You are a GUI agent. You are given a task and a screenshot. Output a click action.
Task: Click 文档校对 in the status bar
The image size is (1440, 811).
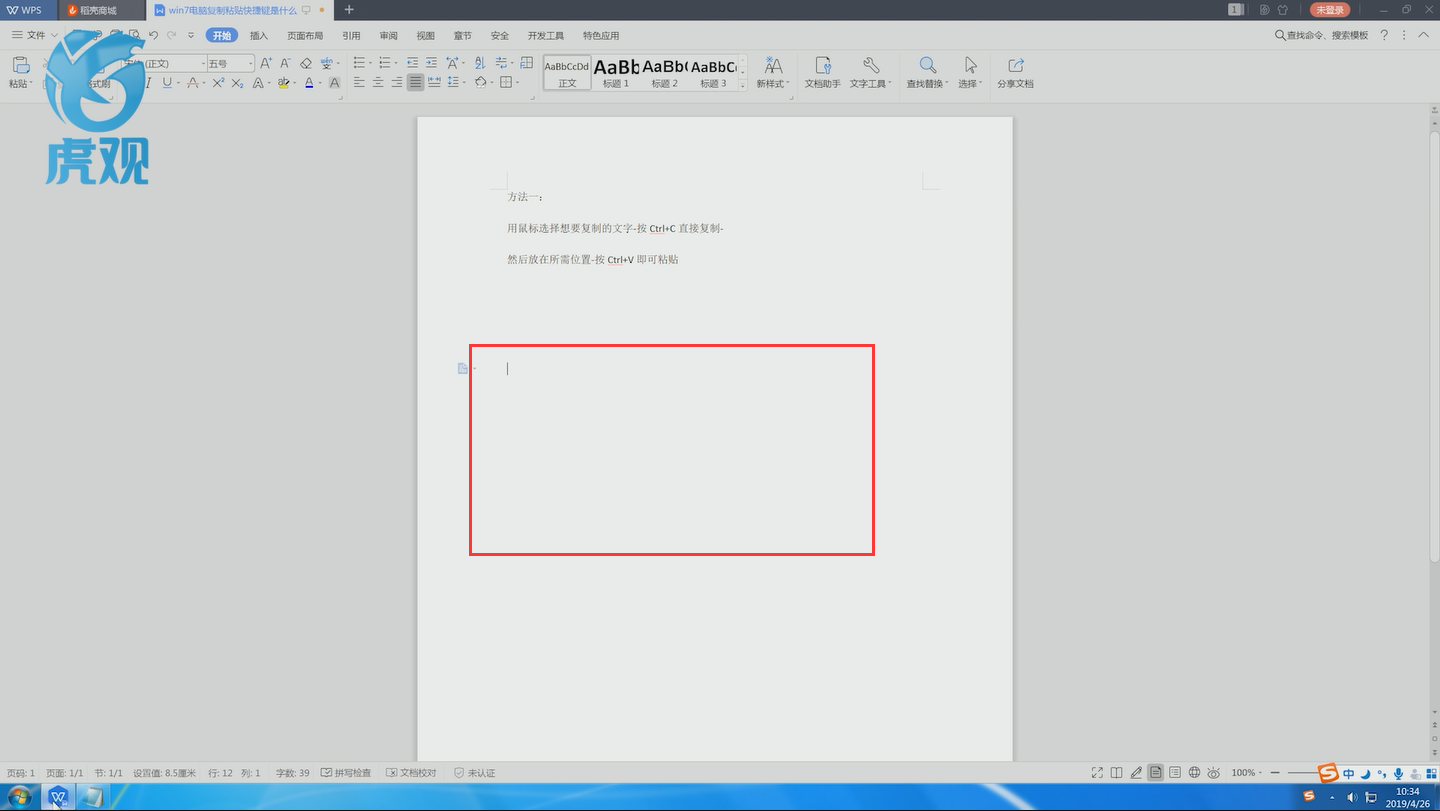click(412, 773)
